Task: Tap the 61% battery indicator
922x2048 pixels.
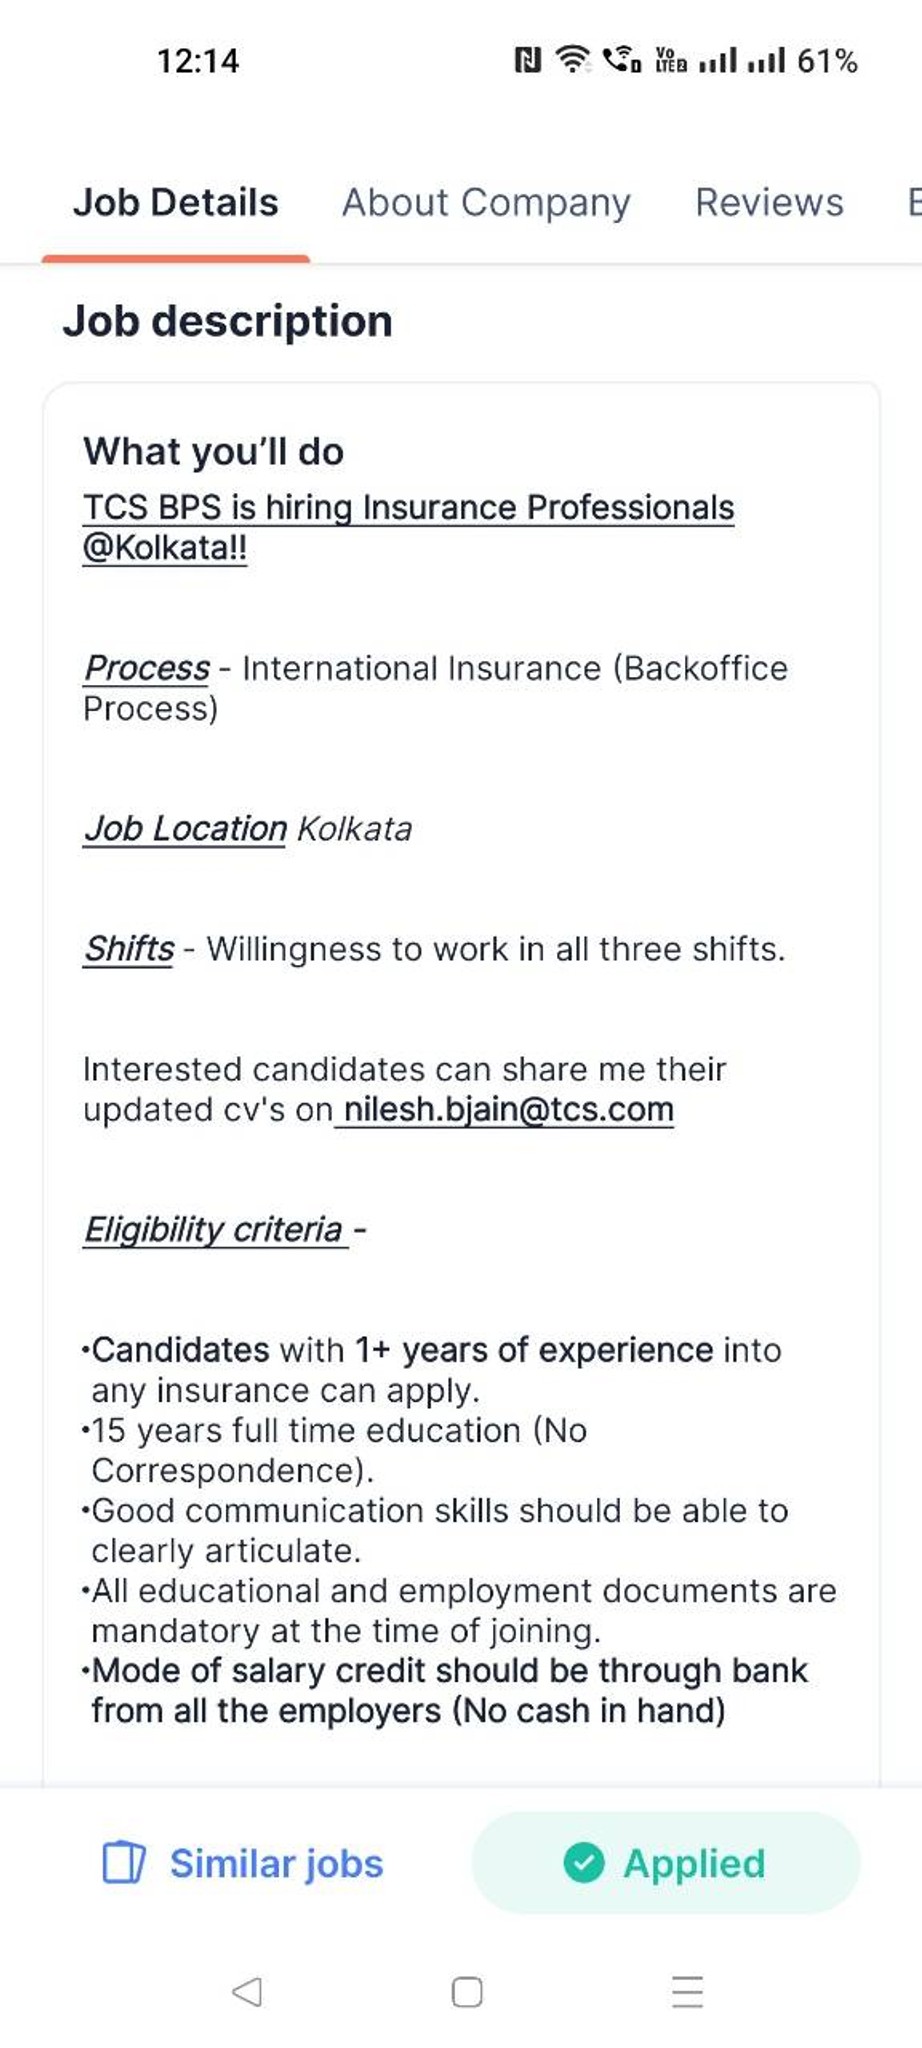Action: (x=827, y=61)
